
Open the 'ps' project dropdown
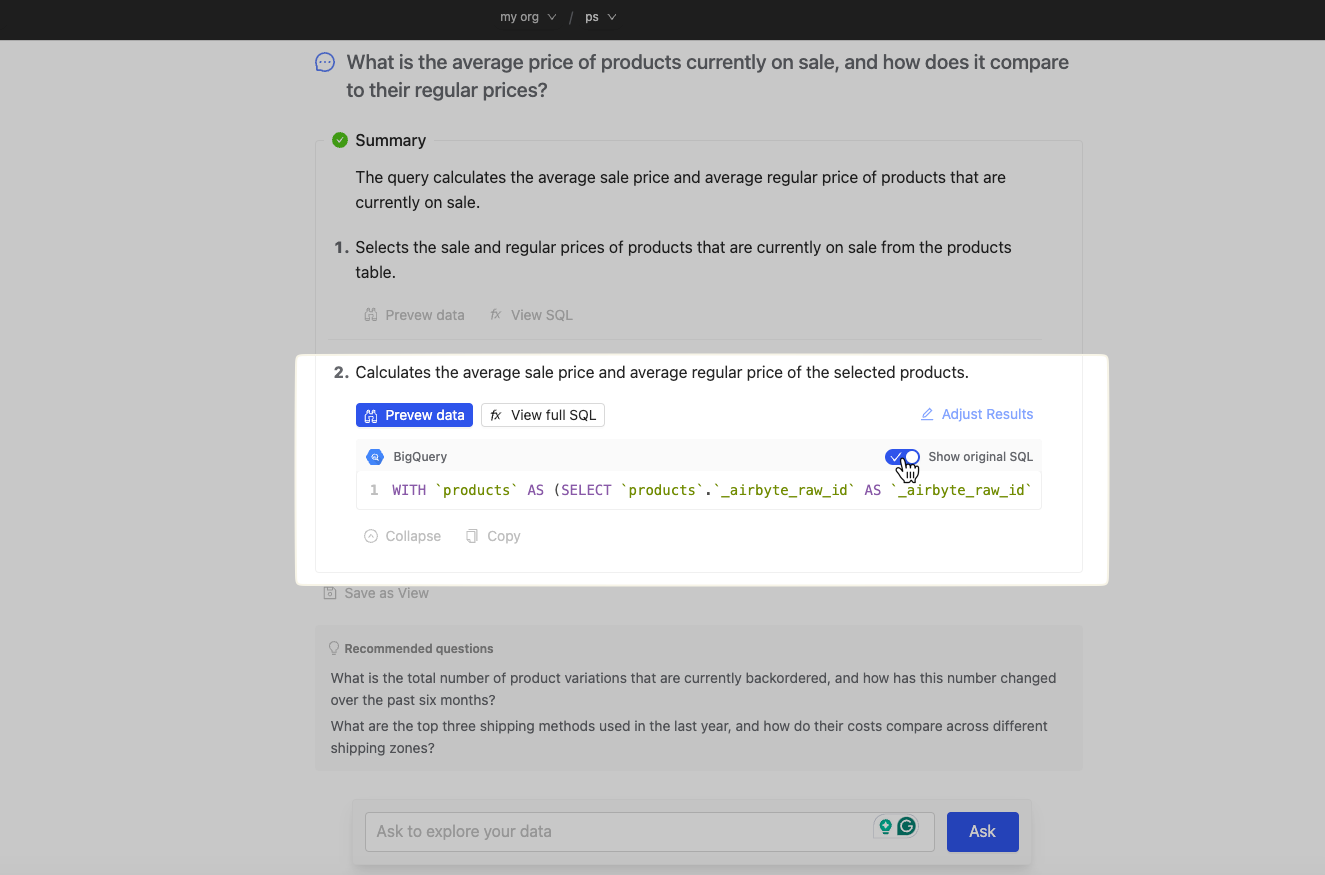coord(600,17)
